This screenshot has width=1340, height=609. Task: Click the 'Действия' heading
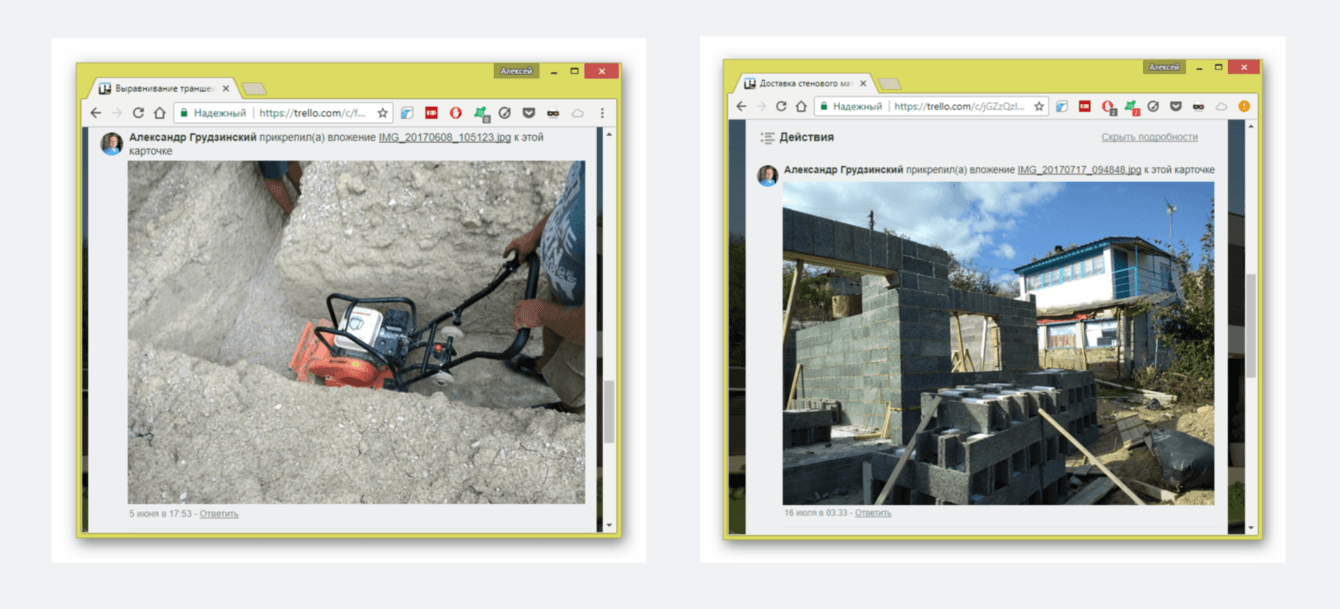(x=806, y=137)
